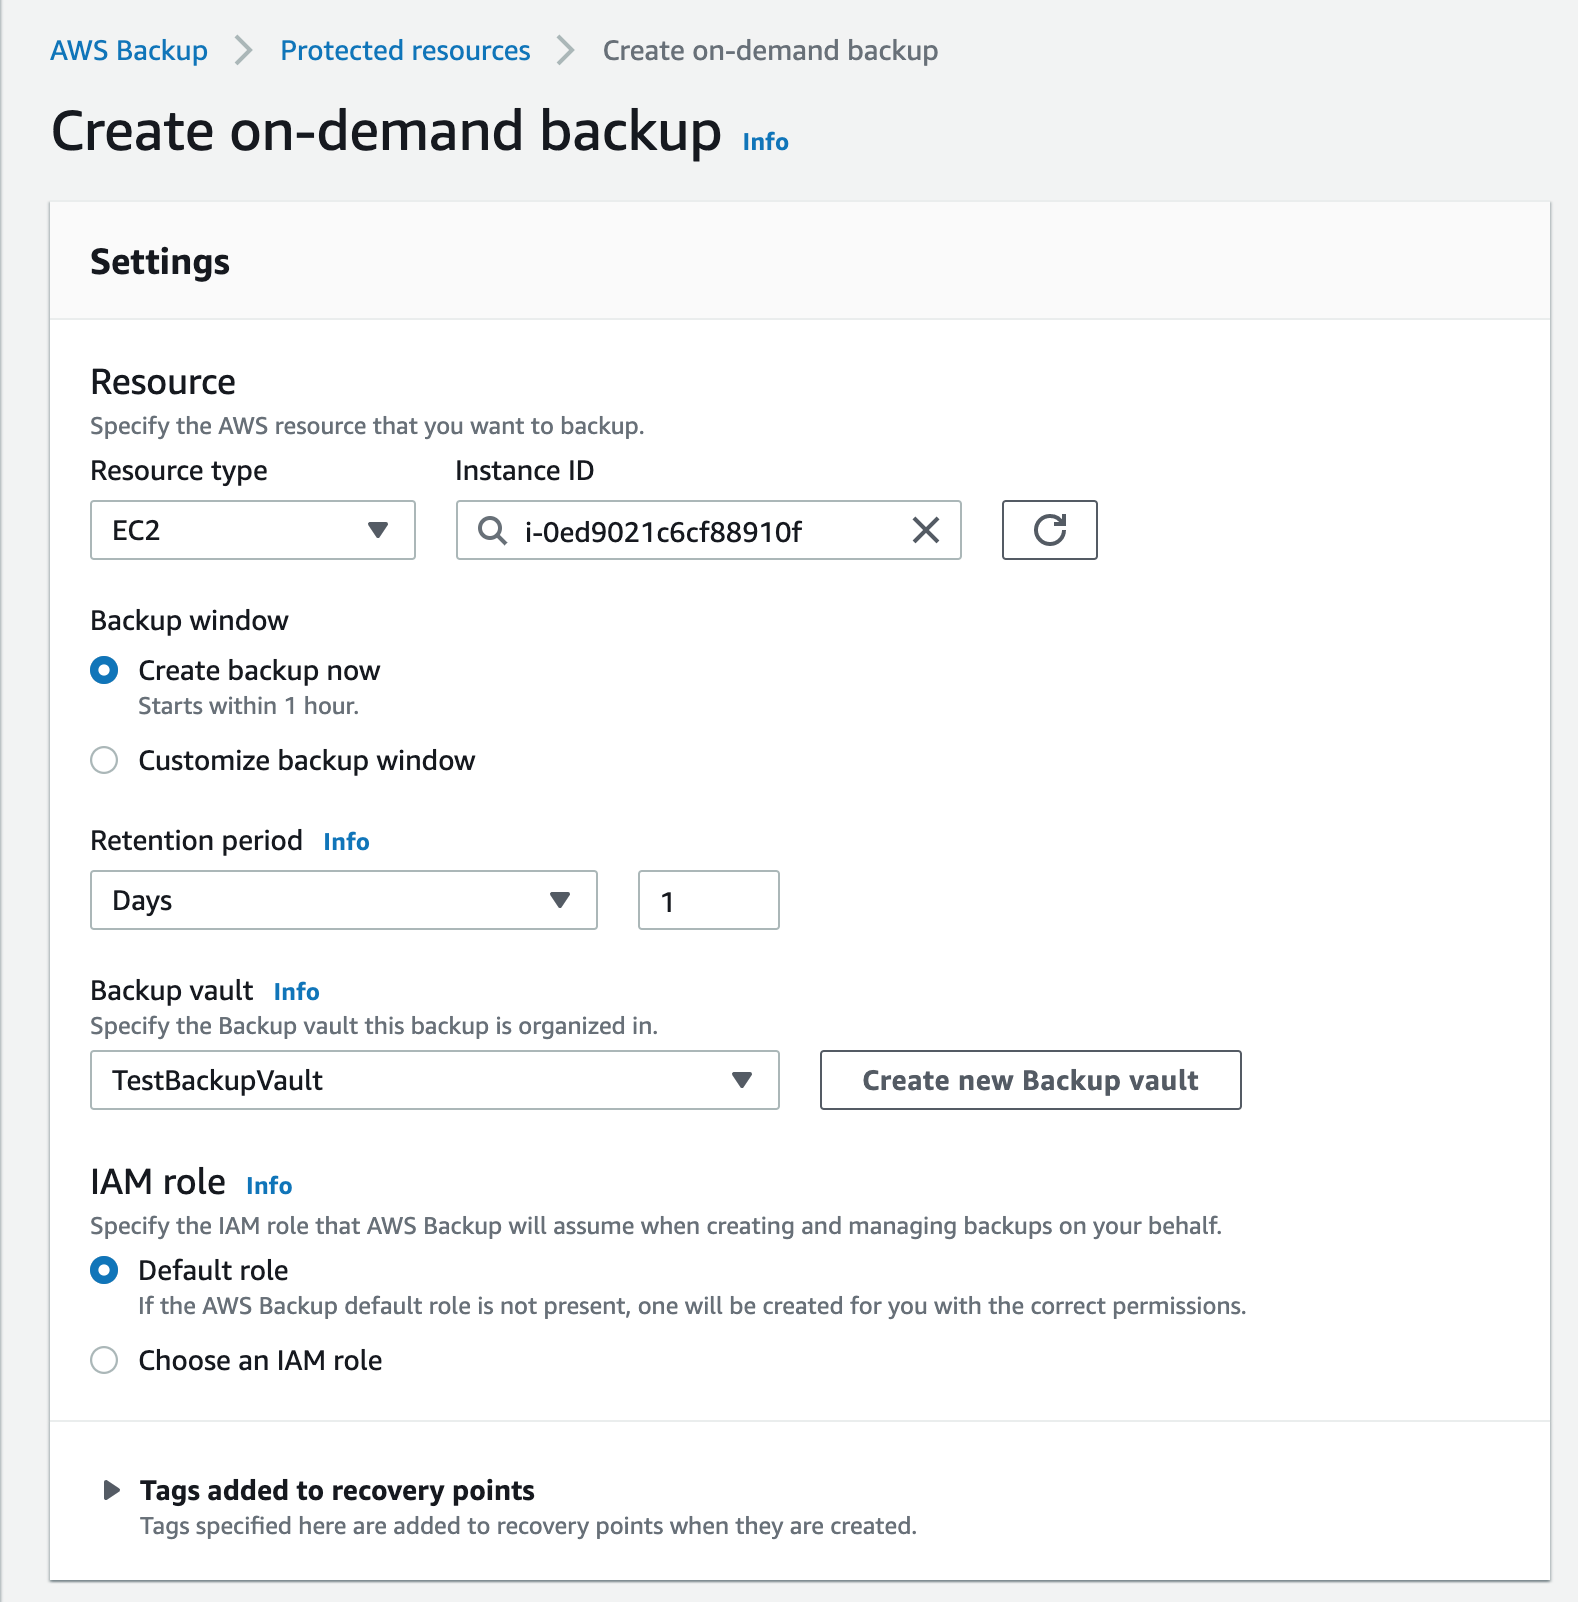Open IAM role Info link
The width and height of the screenshot is (1578, 1602).
tap(269, 1186)
